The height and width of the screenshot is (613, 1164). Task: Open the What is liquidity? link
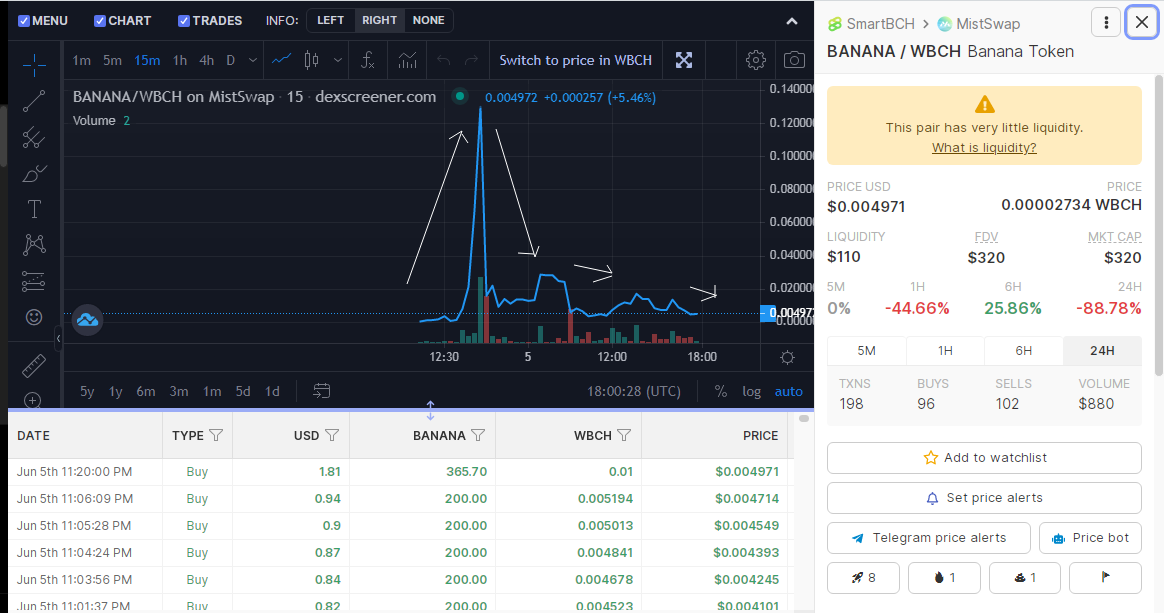point(984,148)
